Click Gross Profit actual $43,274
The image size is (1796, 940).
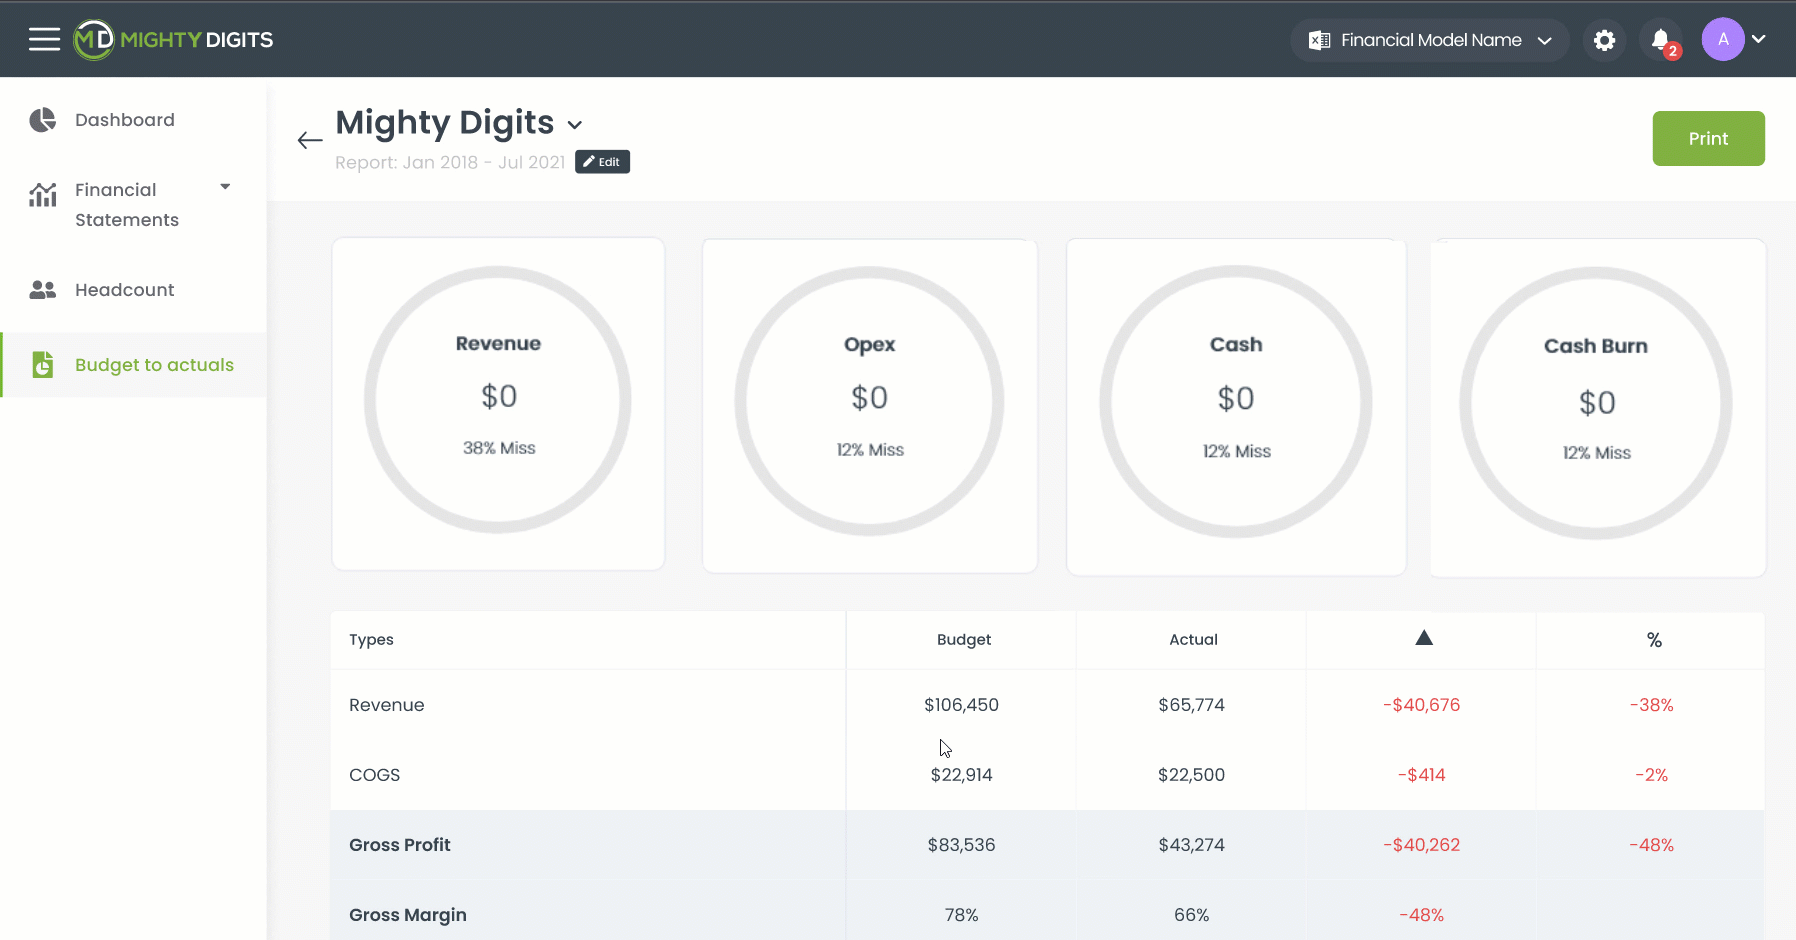tap(1191, 845)
